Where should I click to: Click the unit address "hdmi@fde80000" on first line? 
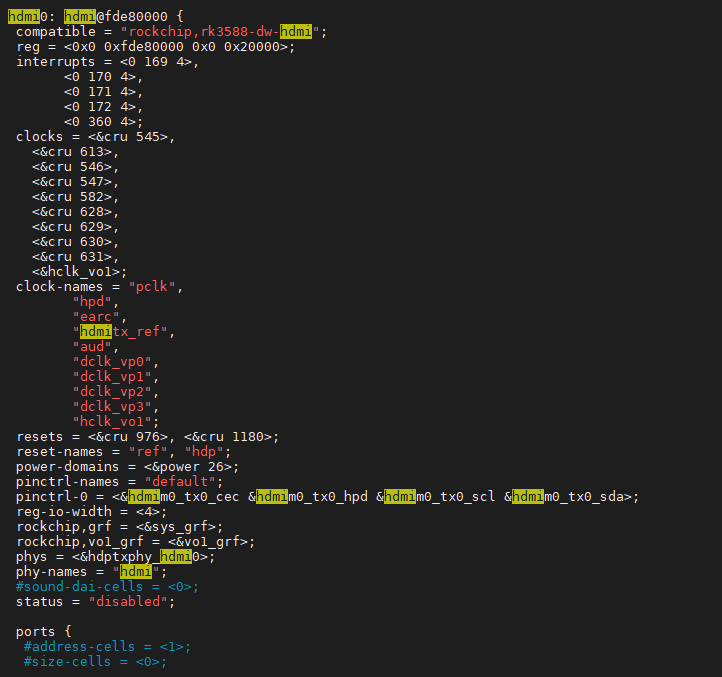tap(116, 17)
